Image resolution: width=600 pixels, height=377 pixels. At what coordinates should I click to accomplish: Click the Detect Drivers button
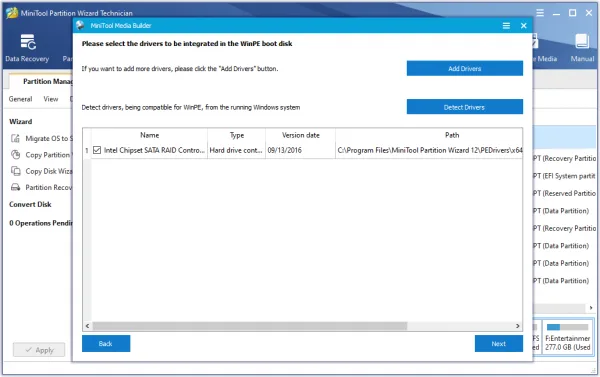tap(465, 107)
